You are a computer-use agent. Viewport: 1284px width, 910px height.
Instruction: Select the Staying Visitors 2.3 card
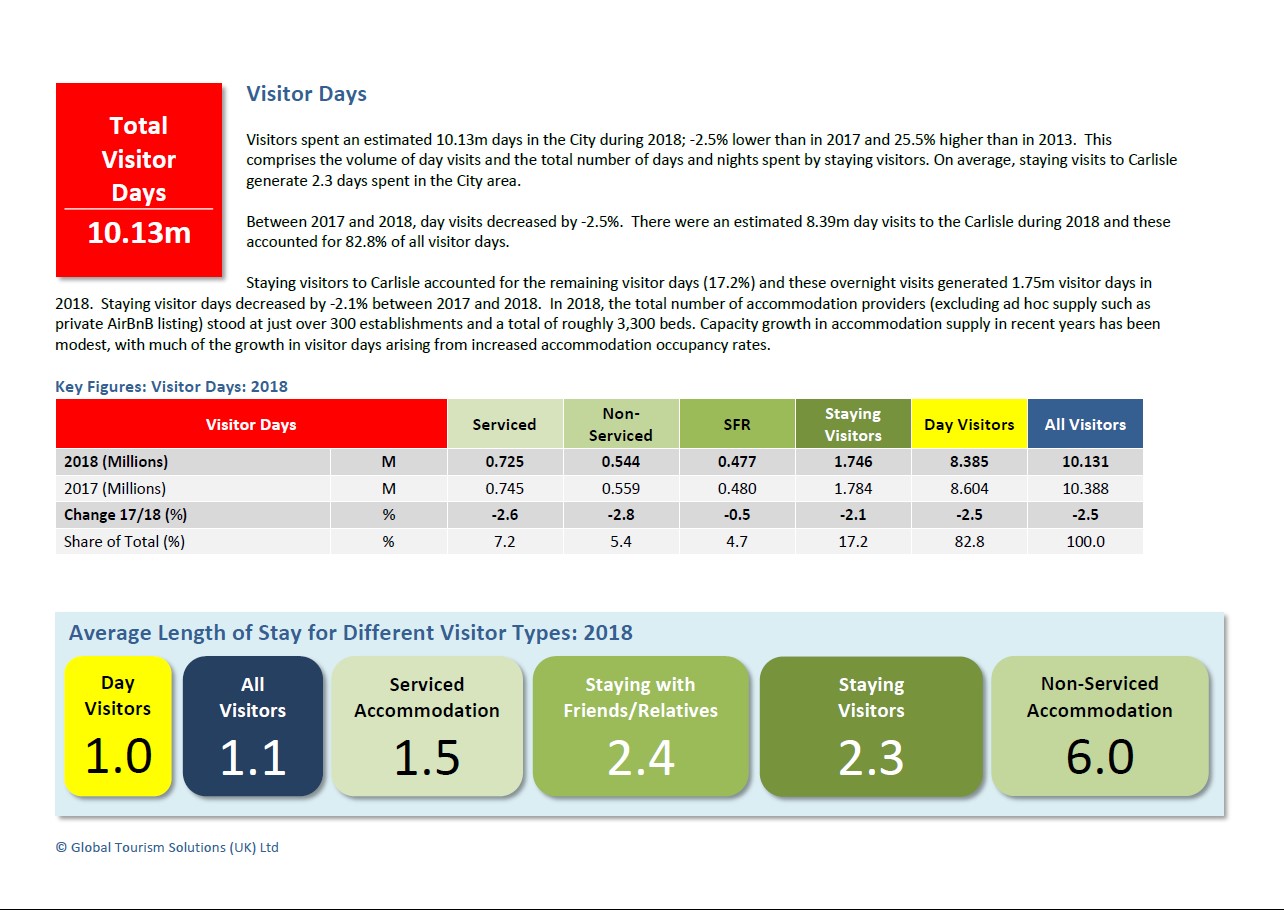pyautogui.click(x=871, y=726)
